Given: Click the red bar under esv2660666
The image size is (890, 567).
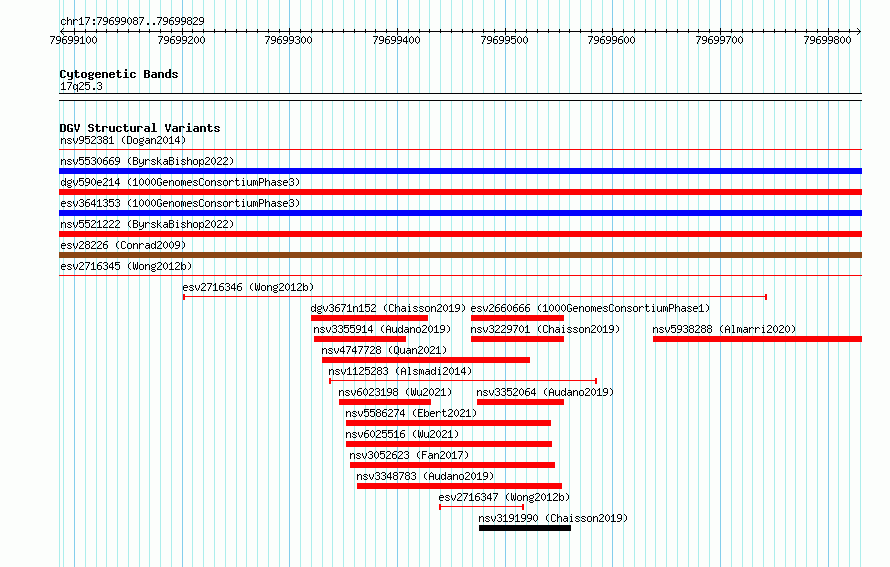Looking at the screenshot, I should (518, 318).
